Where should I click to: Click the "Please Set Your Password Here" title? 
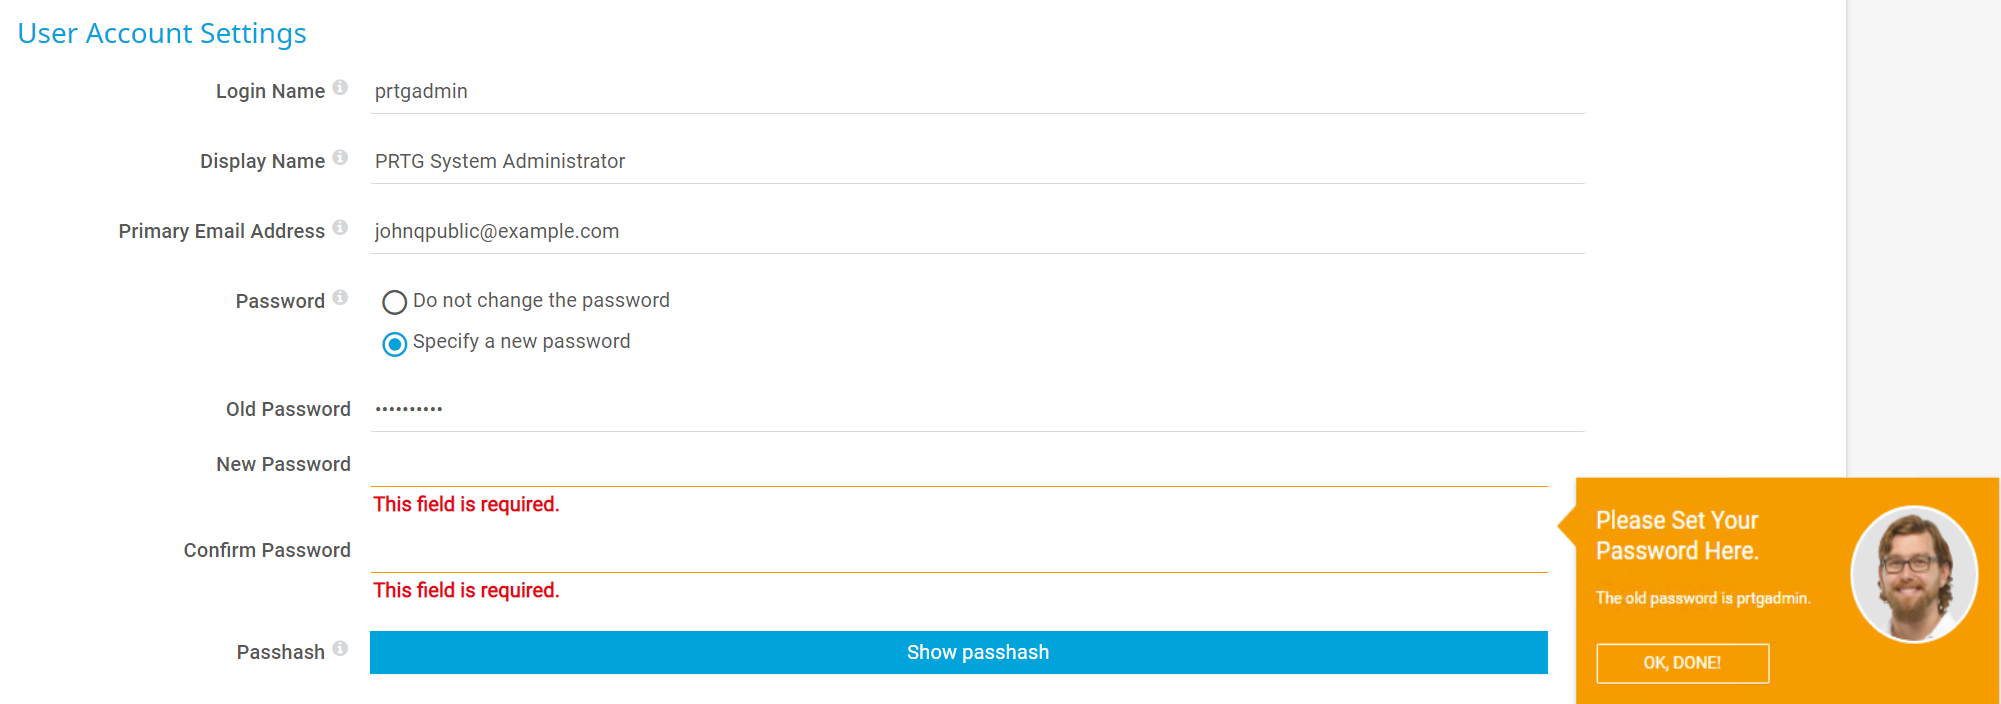point(1677,536)
